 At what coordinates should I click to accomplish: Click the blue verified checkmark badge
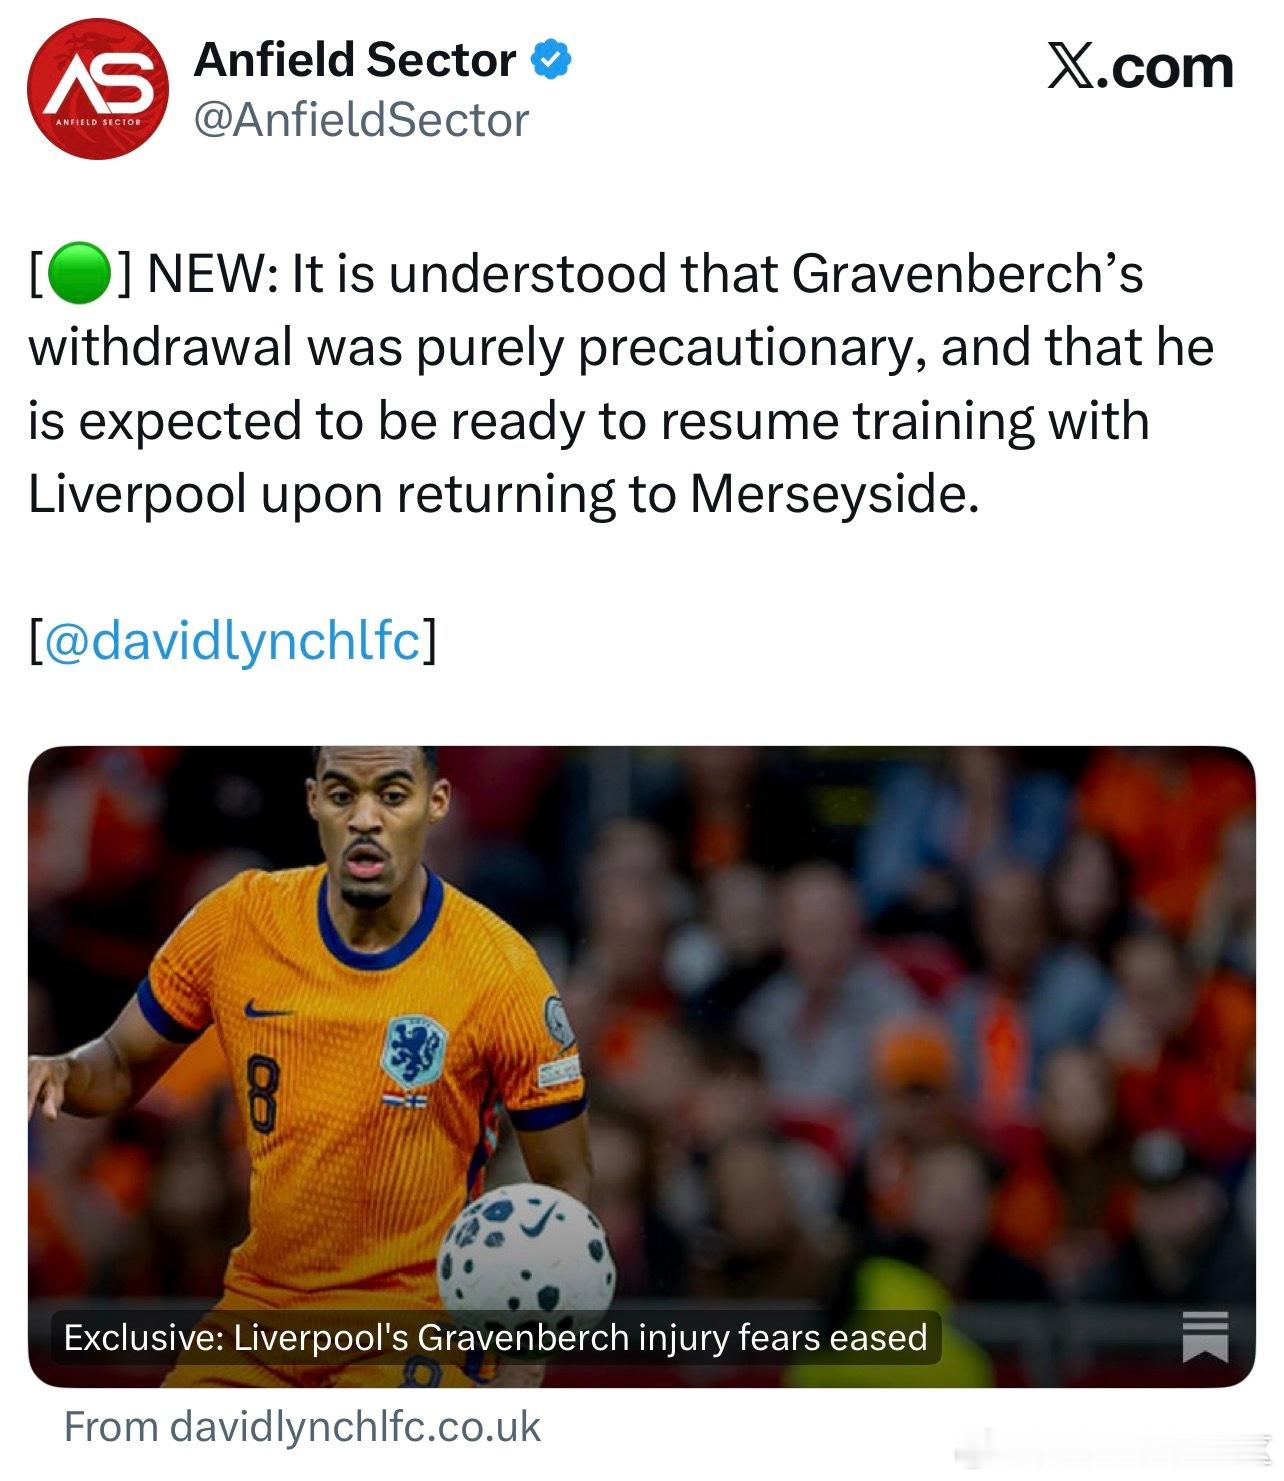coord(550,60)
